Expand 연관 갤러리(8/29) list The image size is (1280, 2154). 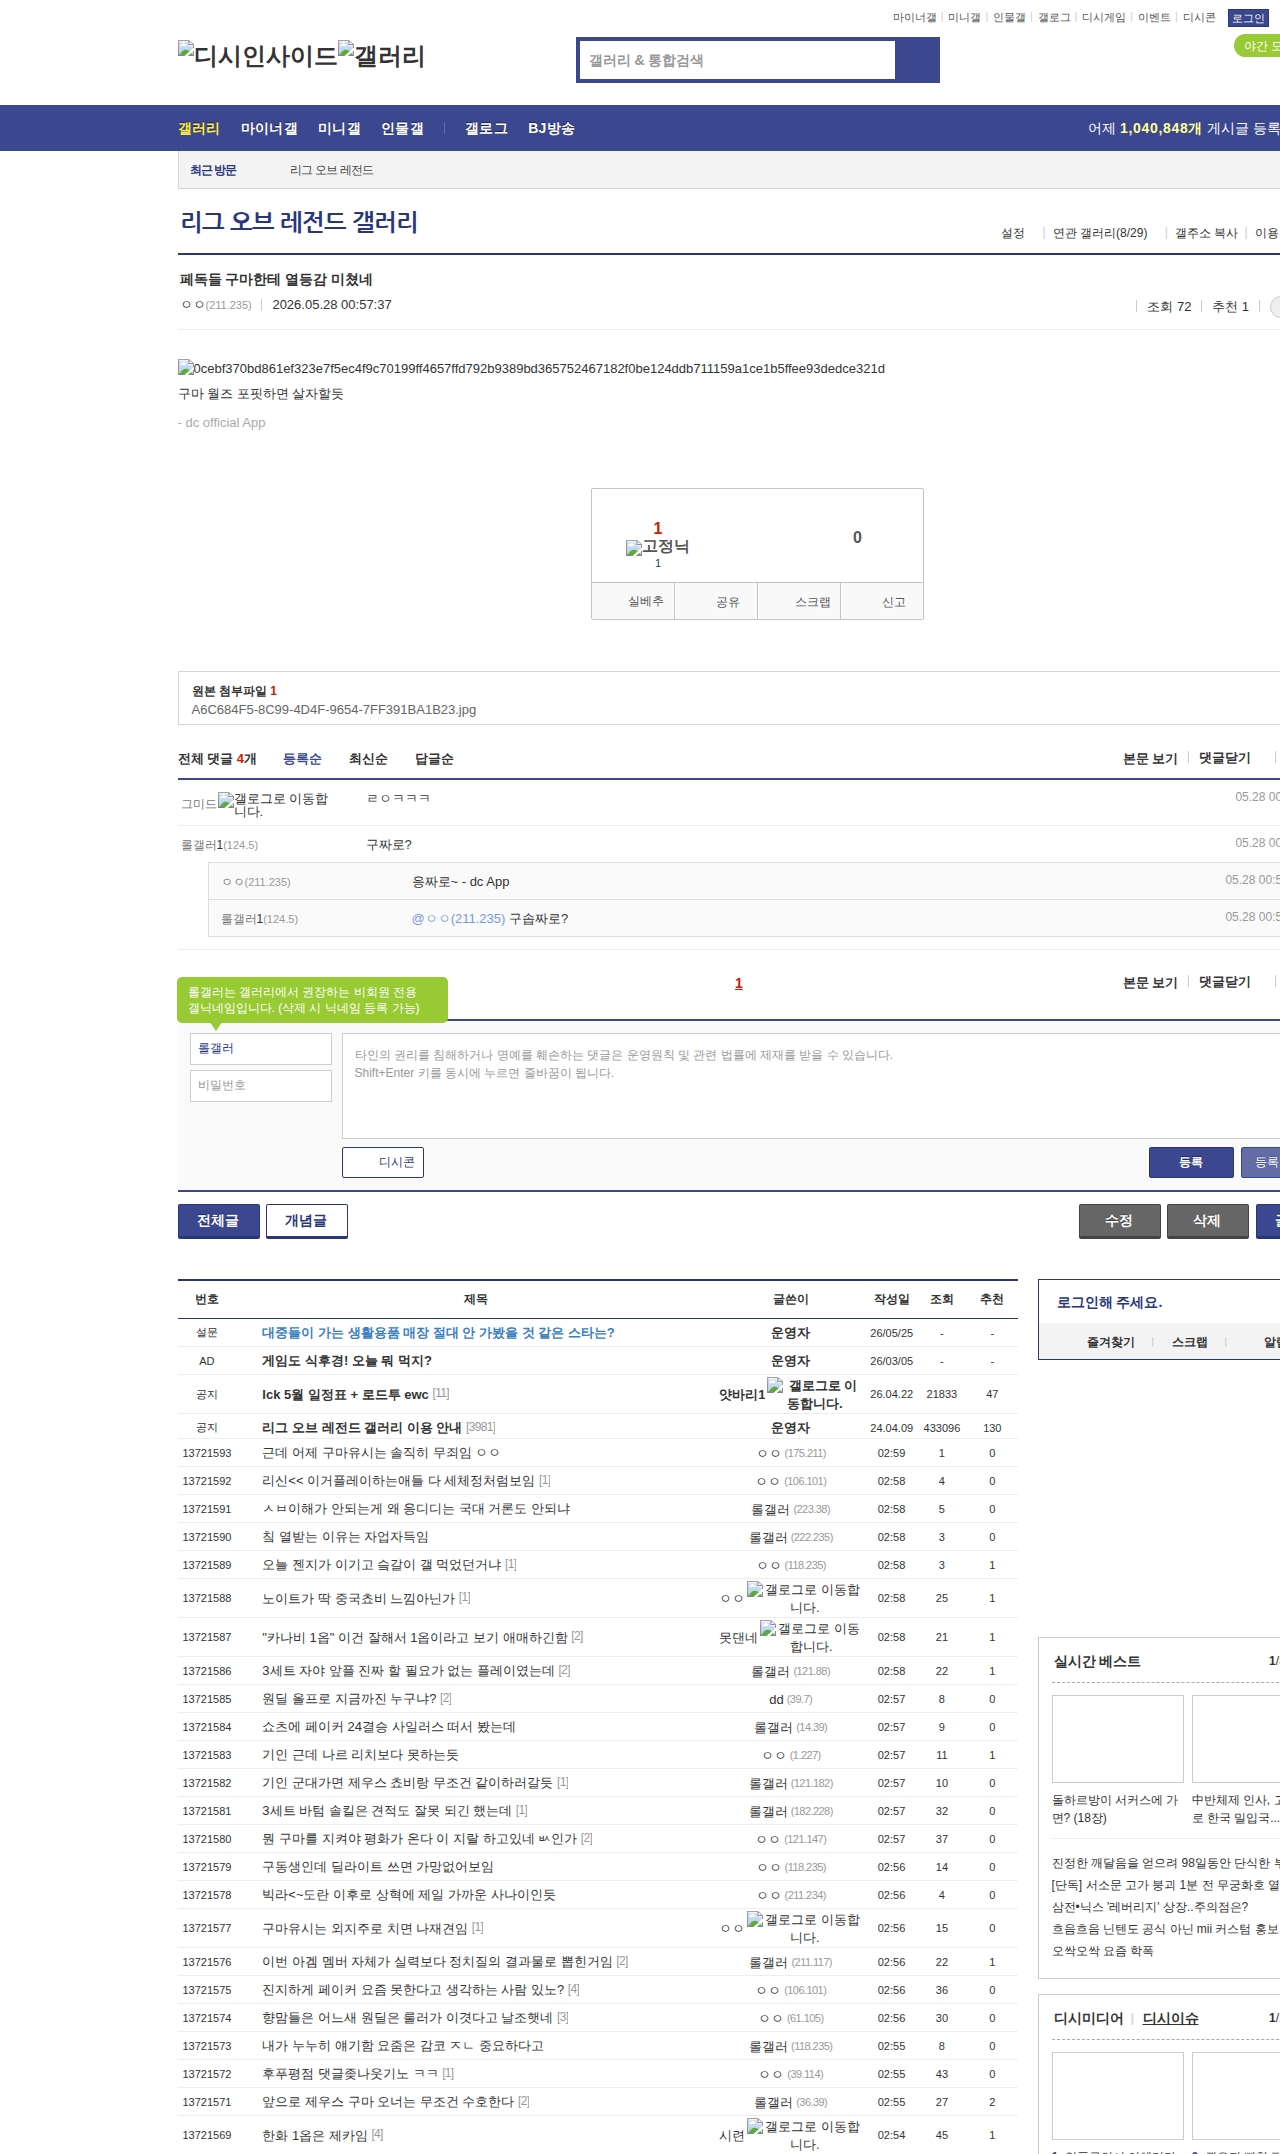(x=1100, y=233)
